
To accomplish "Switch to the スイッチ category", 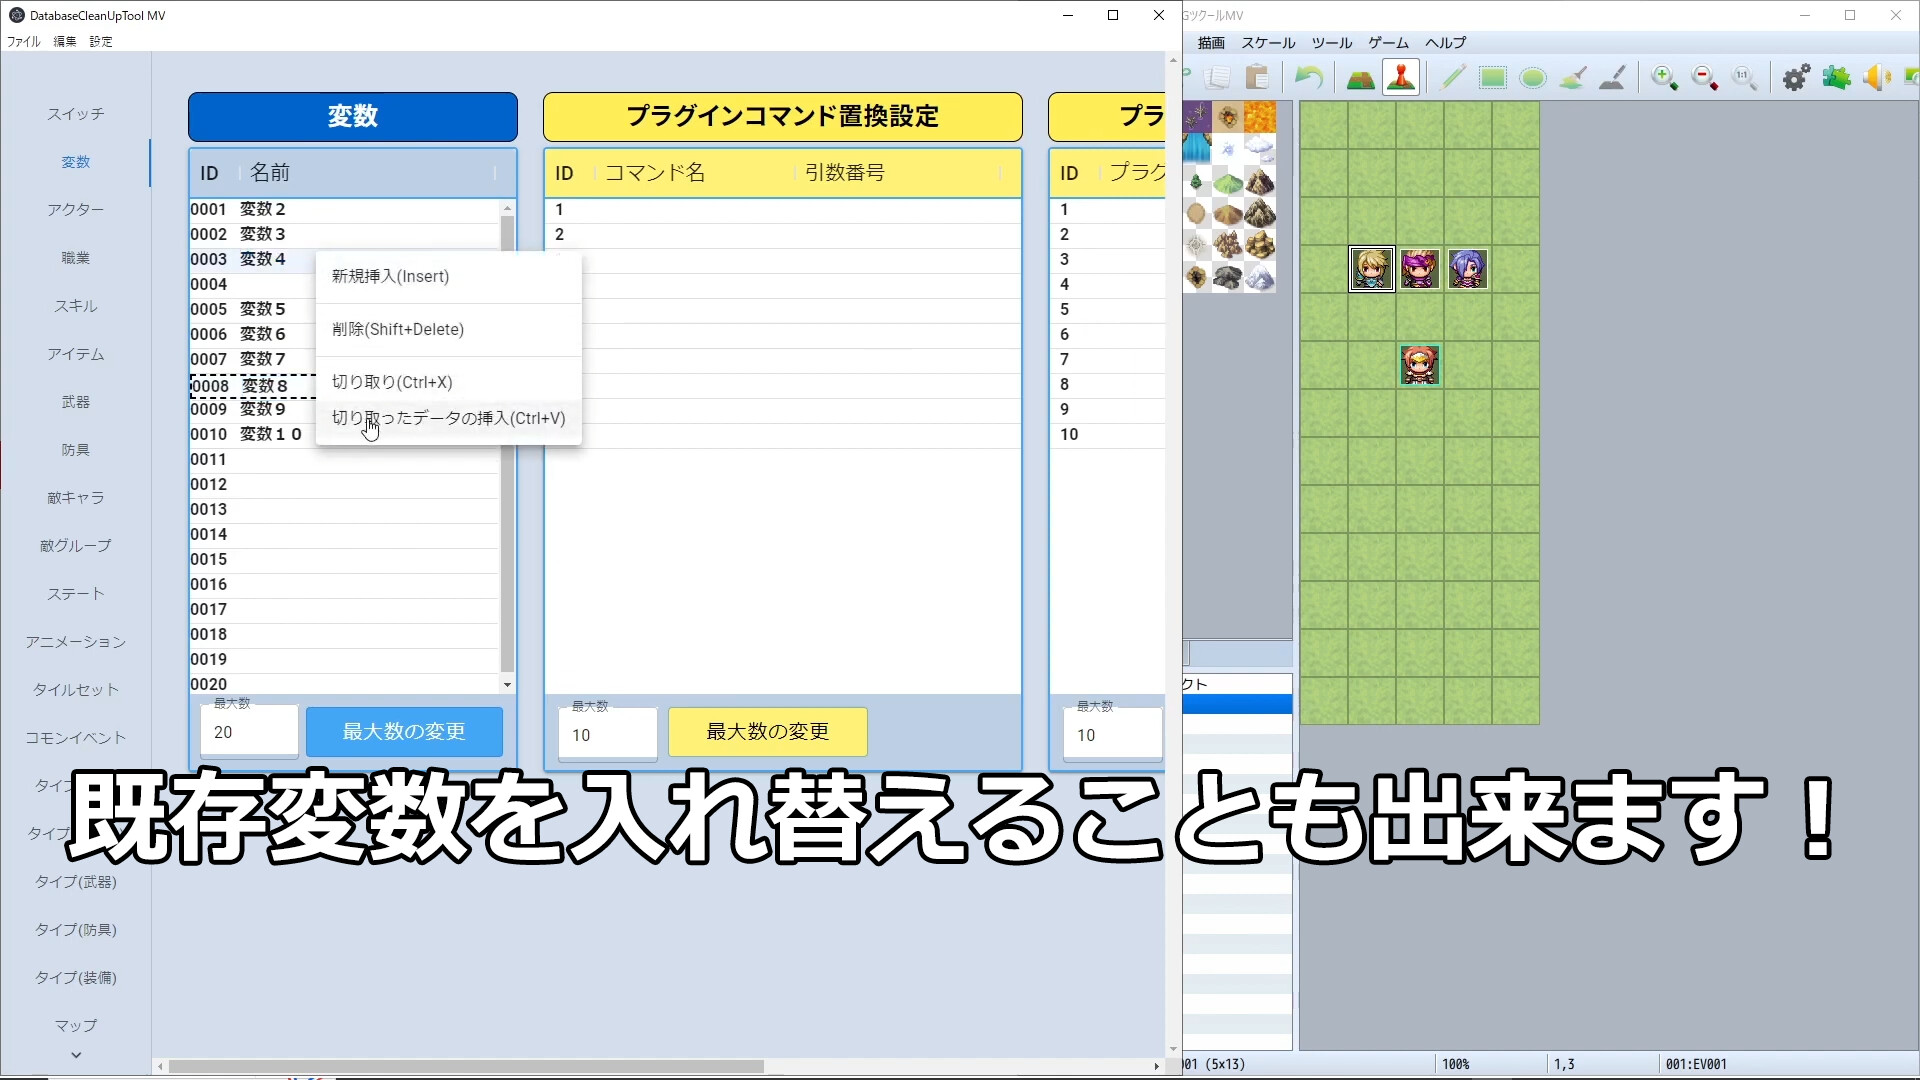I will coord(76,113).
